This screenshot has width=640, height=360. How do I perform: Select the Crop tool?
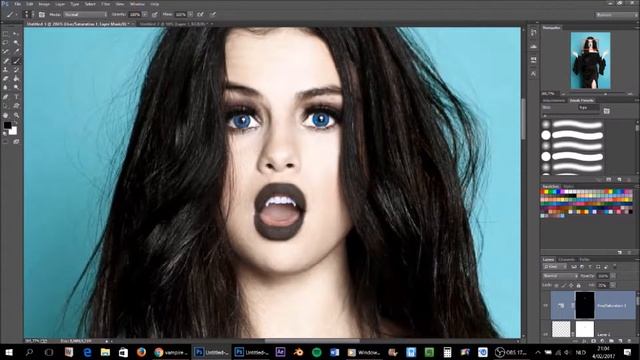click(x=6, y=51)
